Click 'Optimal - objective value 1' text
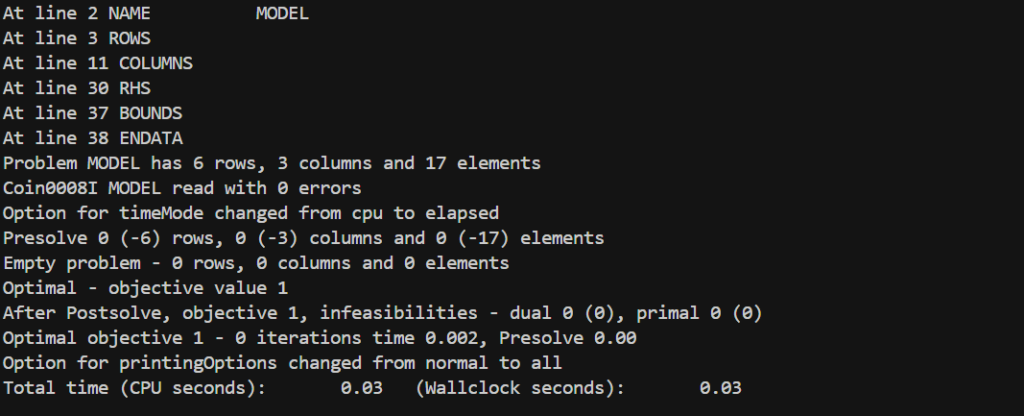 click(145, 288)
